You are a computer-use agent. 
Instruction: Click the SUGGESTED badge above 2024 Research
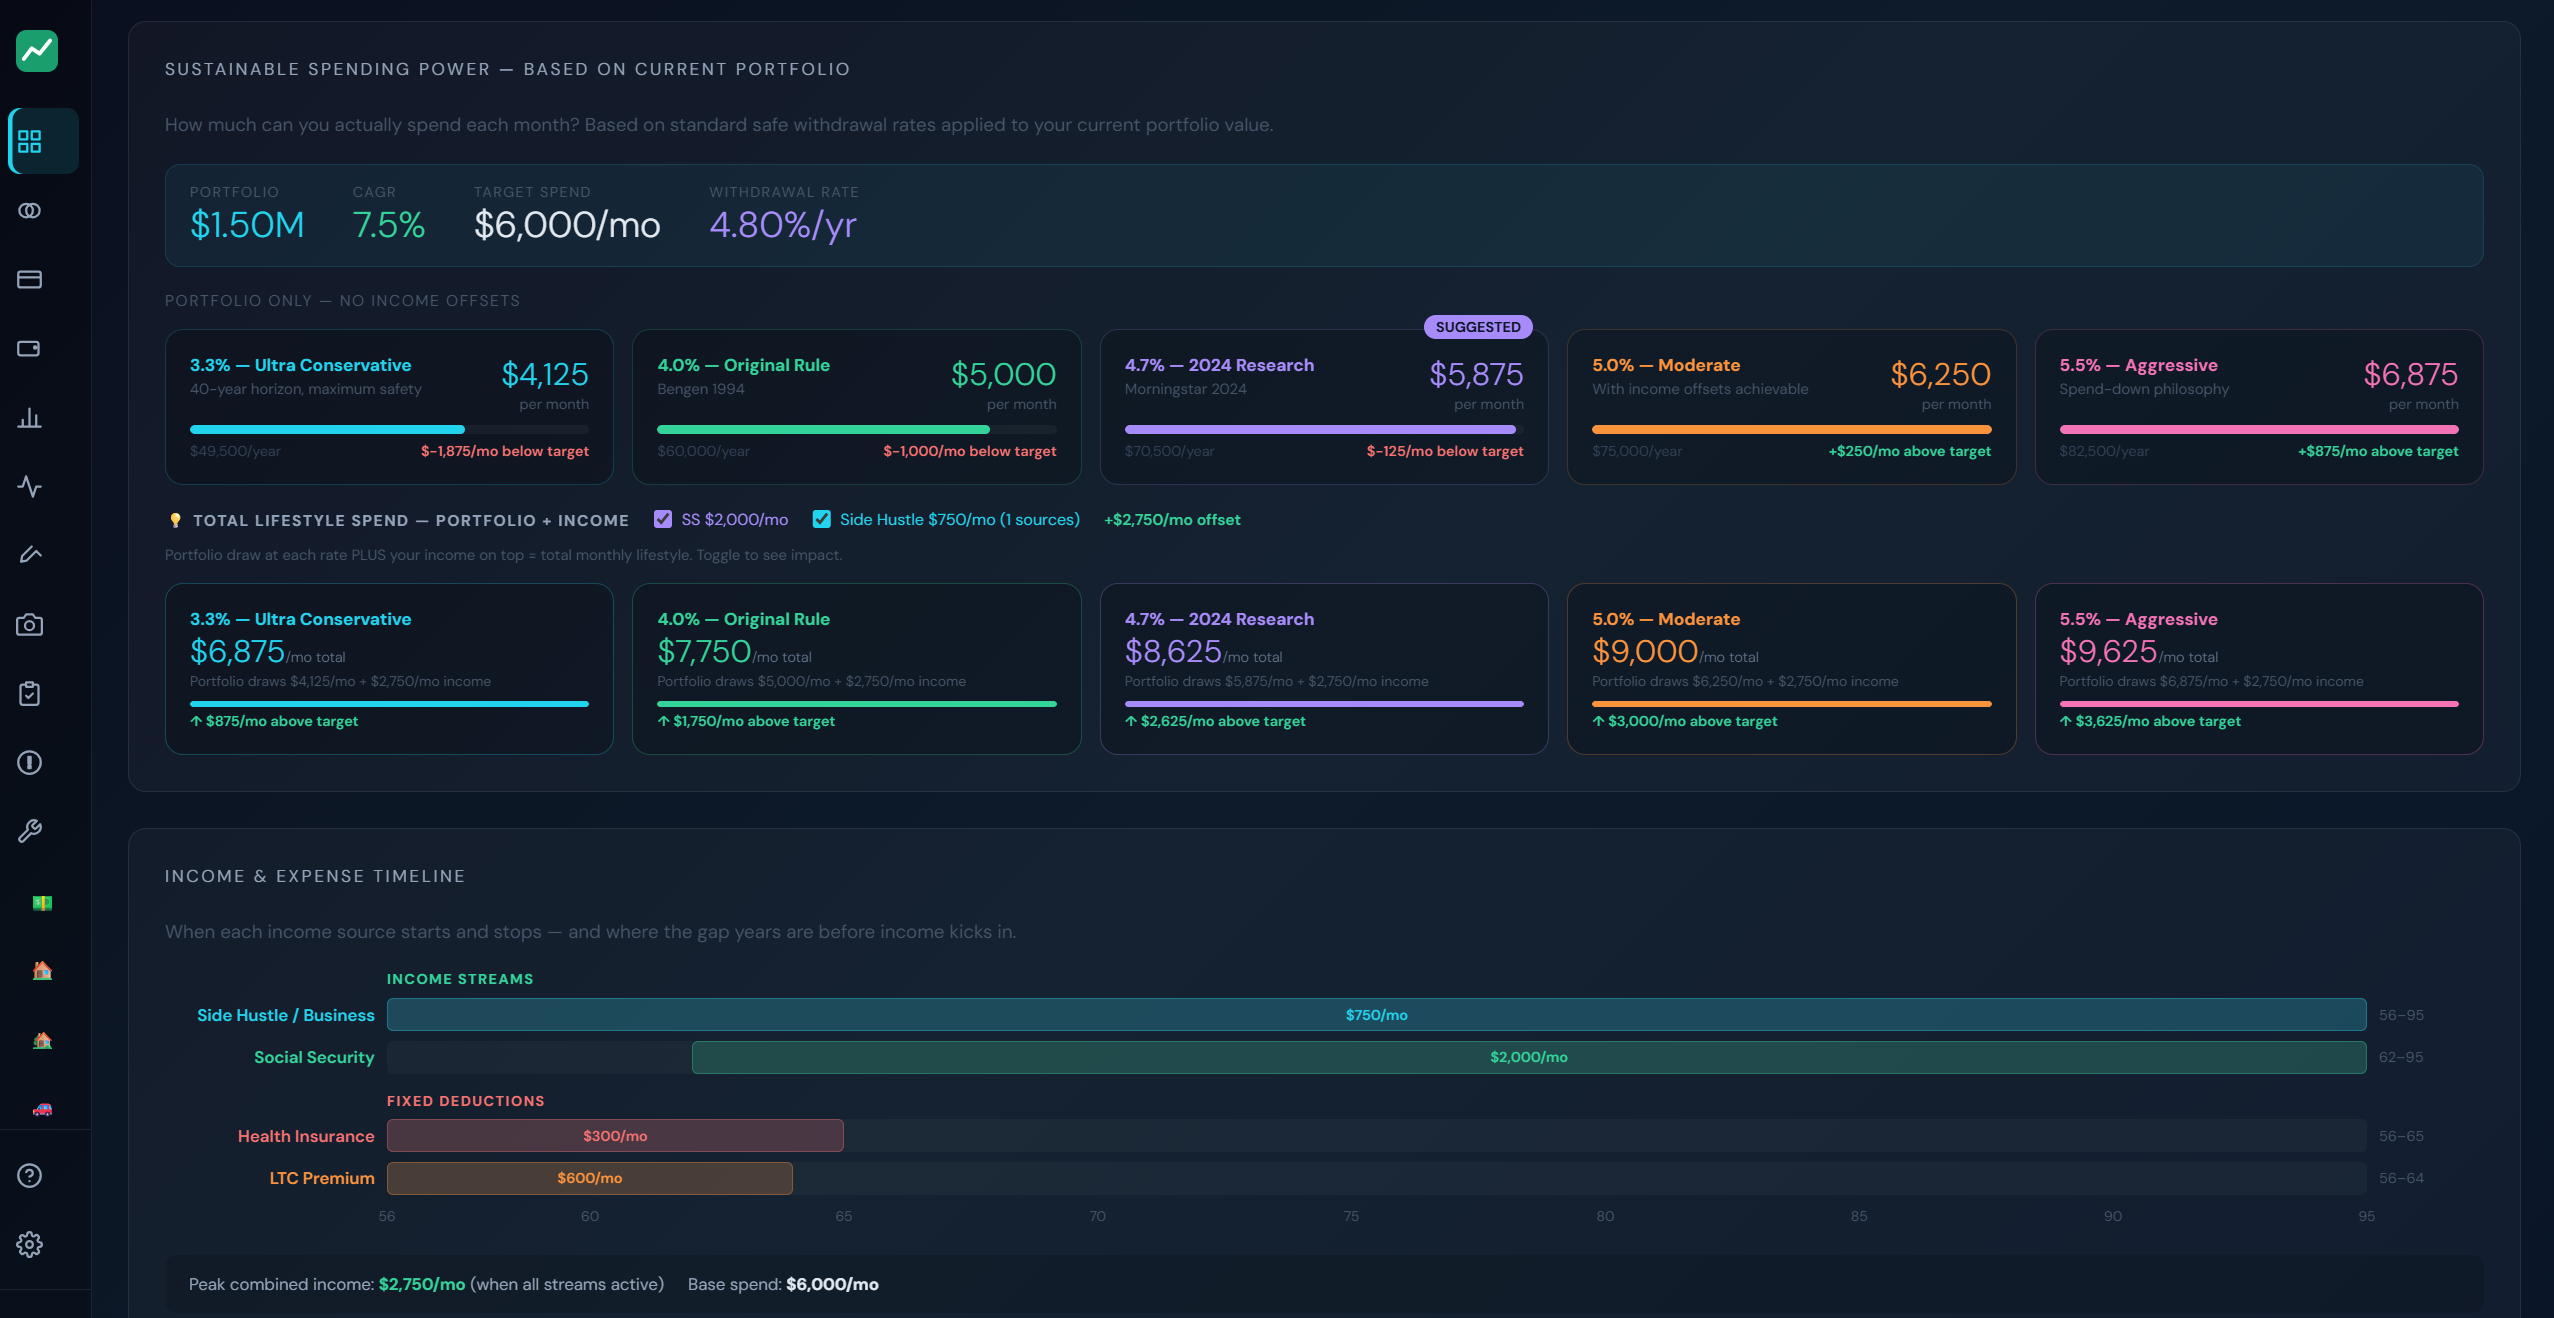pos(1477,326)
